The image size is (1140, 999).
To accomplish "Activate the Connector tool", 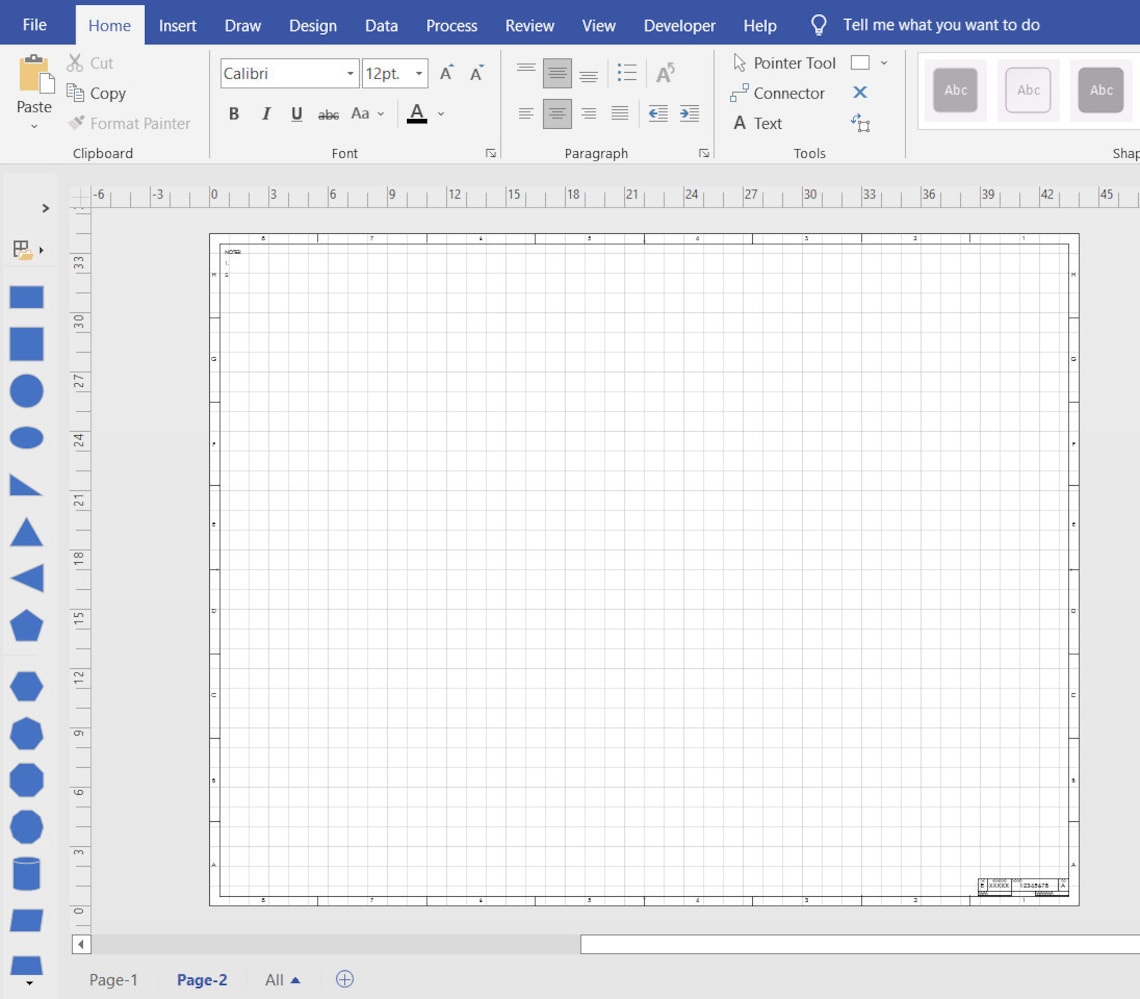I will 790,93.
